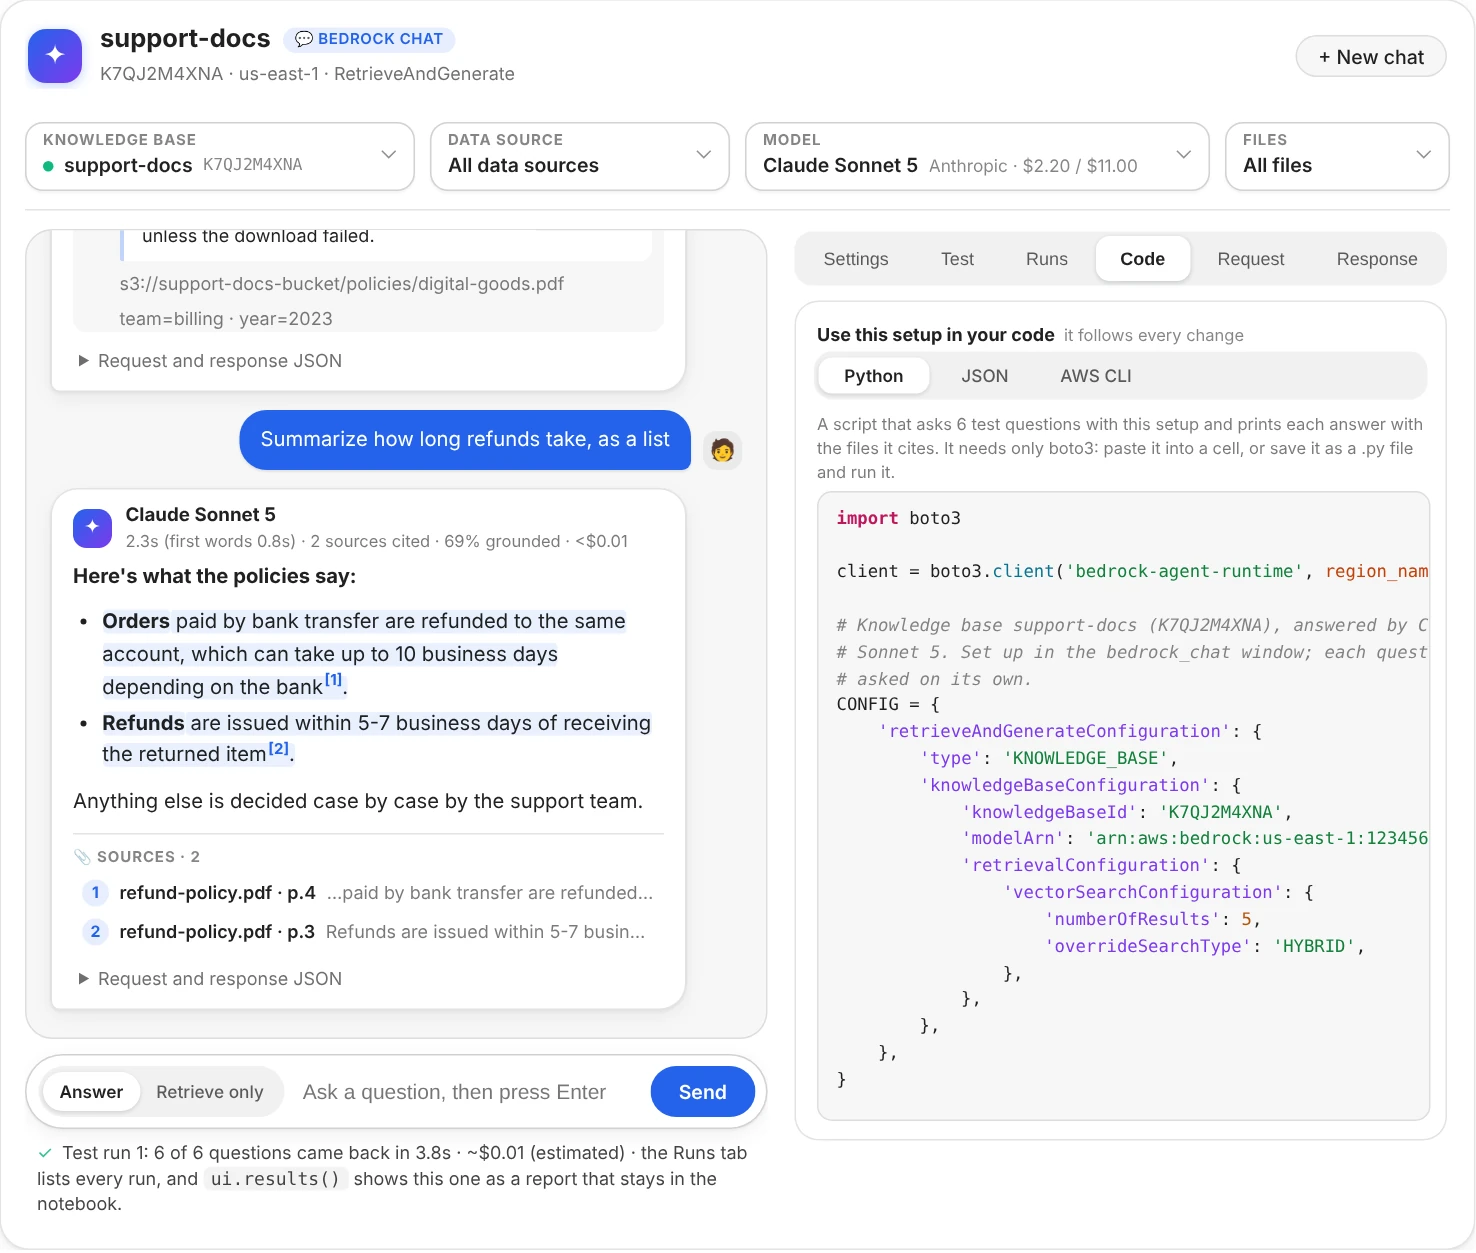1476x1253 pixels.
Task: Click the 'knowledgeBaseId' line in the code
Action: 1127,812
